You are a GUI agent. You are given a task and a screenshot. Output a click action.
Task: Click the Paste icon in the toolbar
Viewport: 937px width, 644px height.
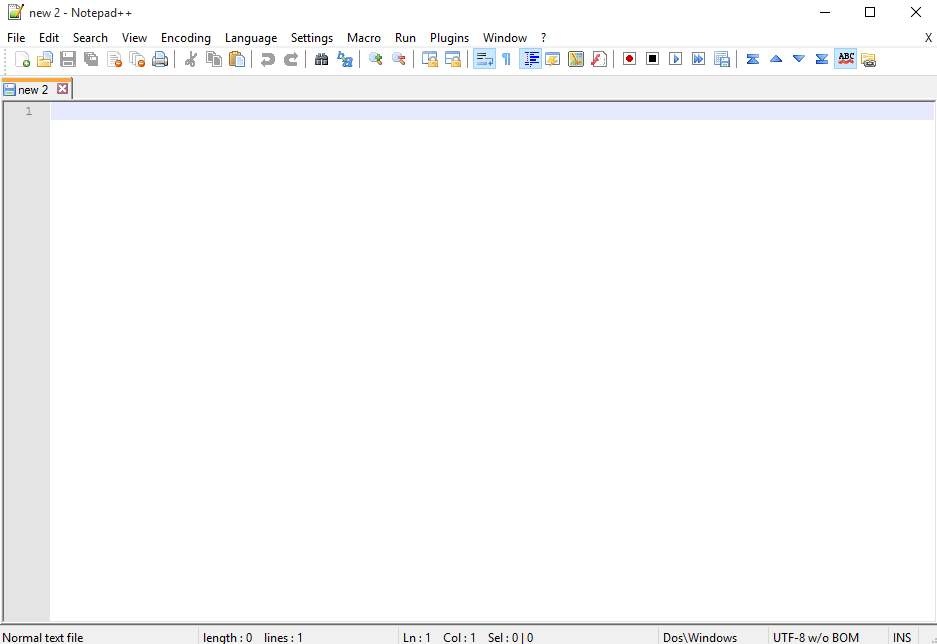tap(237, 59)
